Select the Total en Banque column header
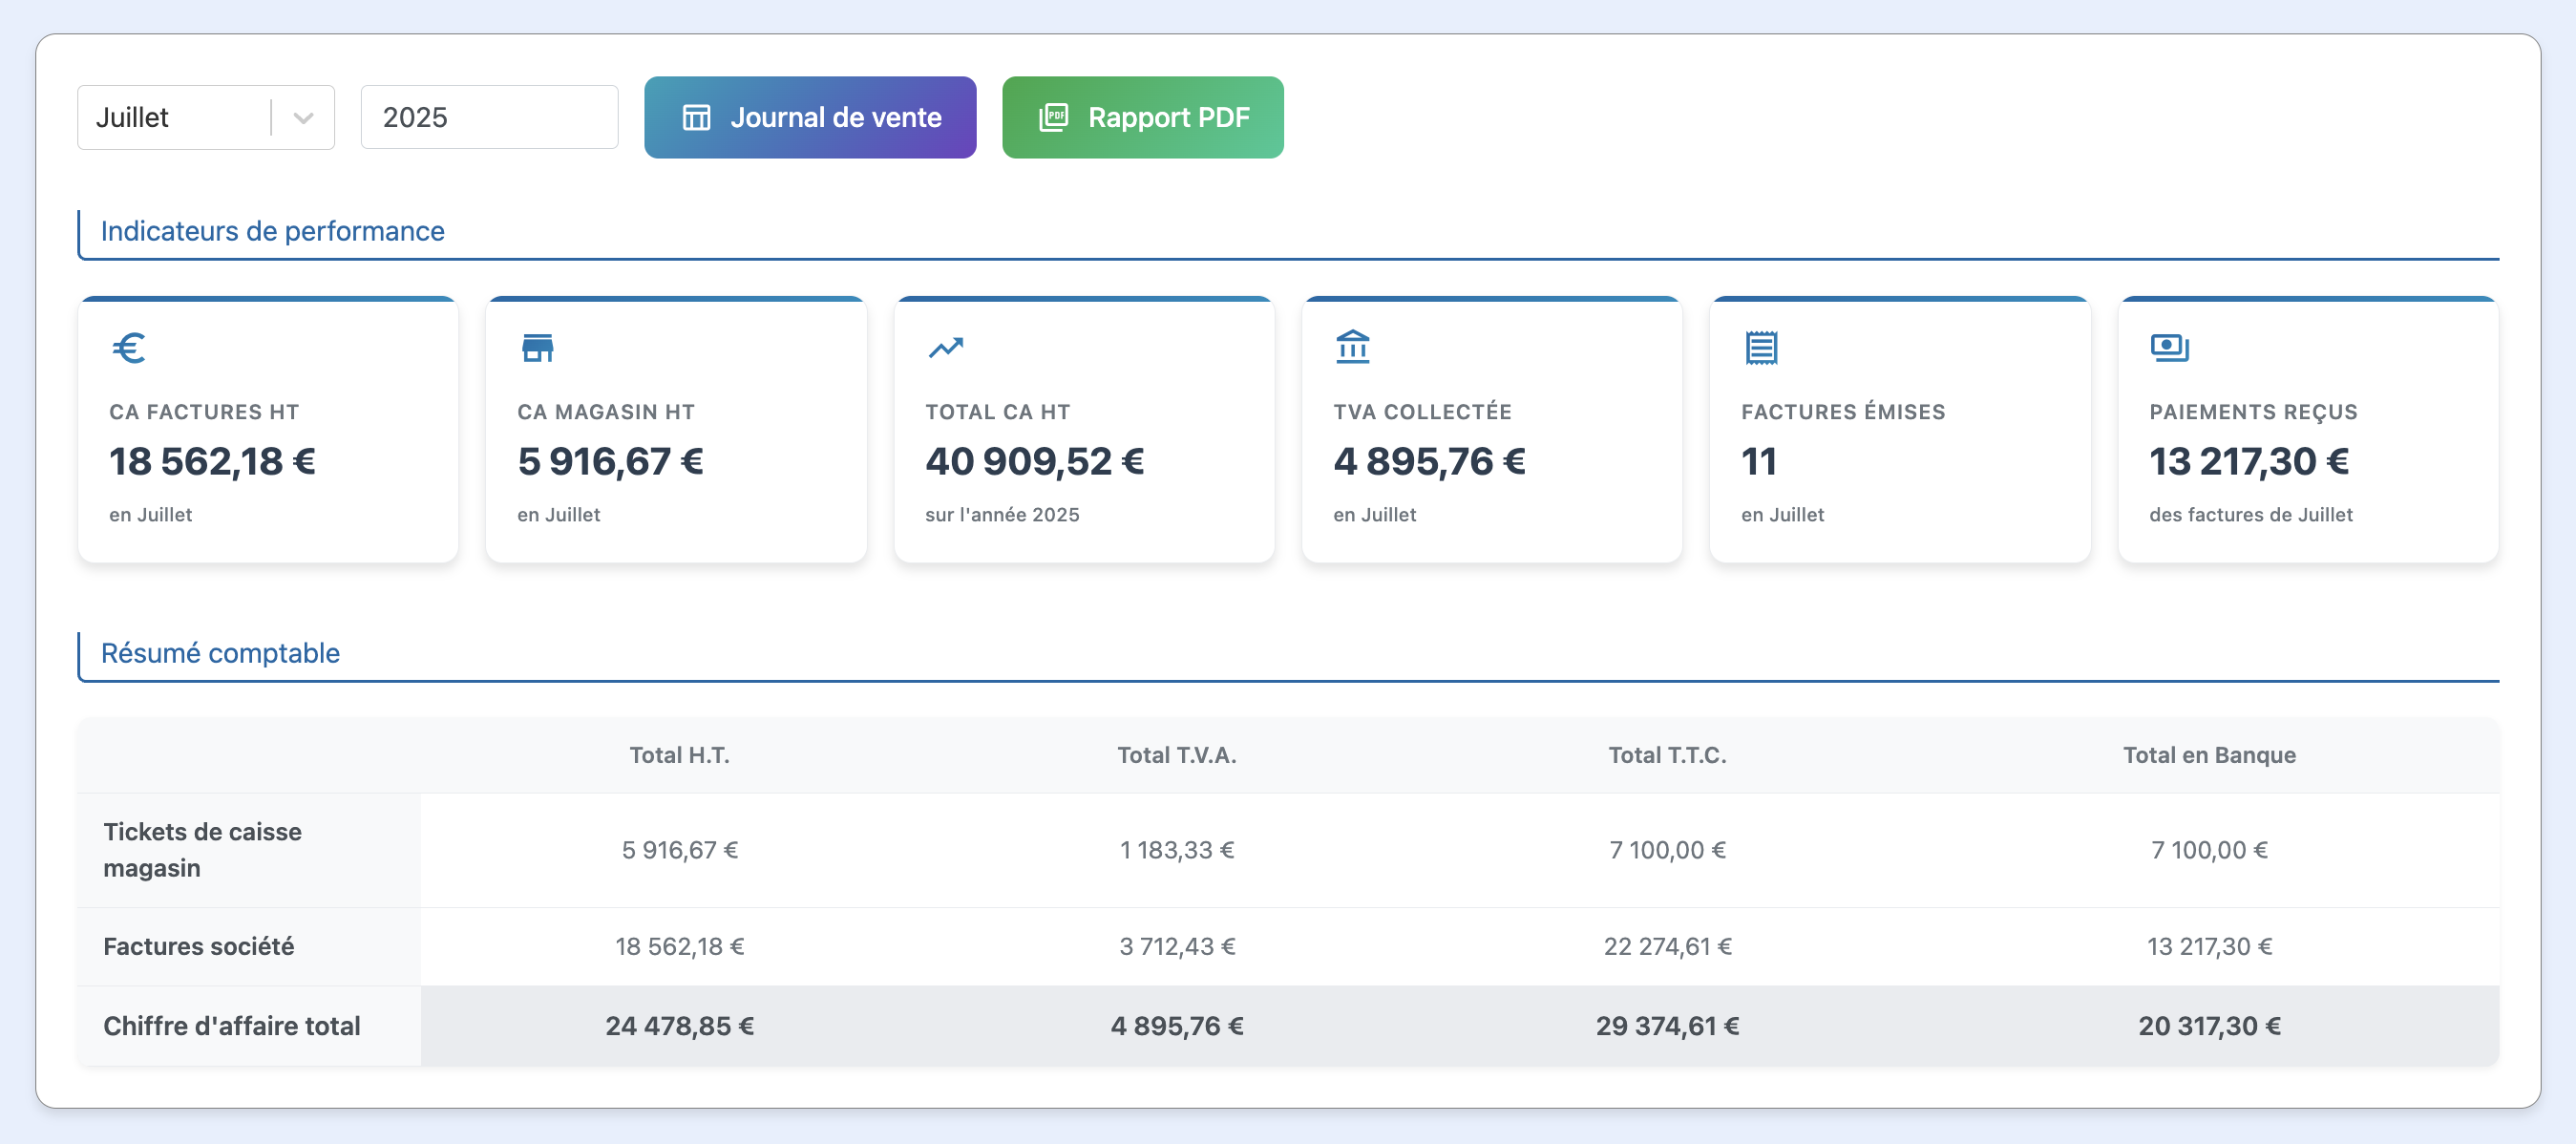 click(2208, 755)
